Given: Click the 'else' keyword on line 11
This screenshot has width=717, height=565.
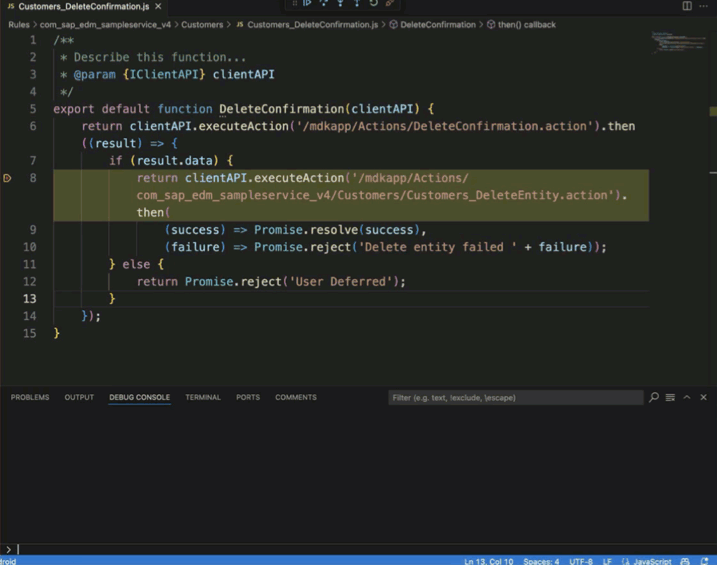Looking at the screenshot, I should point(136,264).
